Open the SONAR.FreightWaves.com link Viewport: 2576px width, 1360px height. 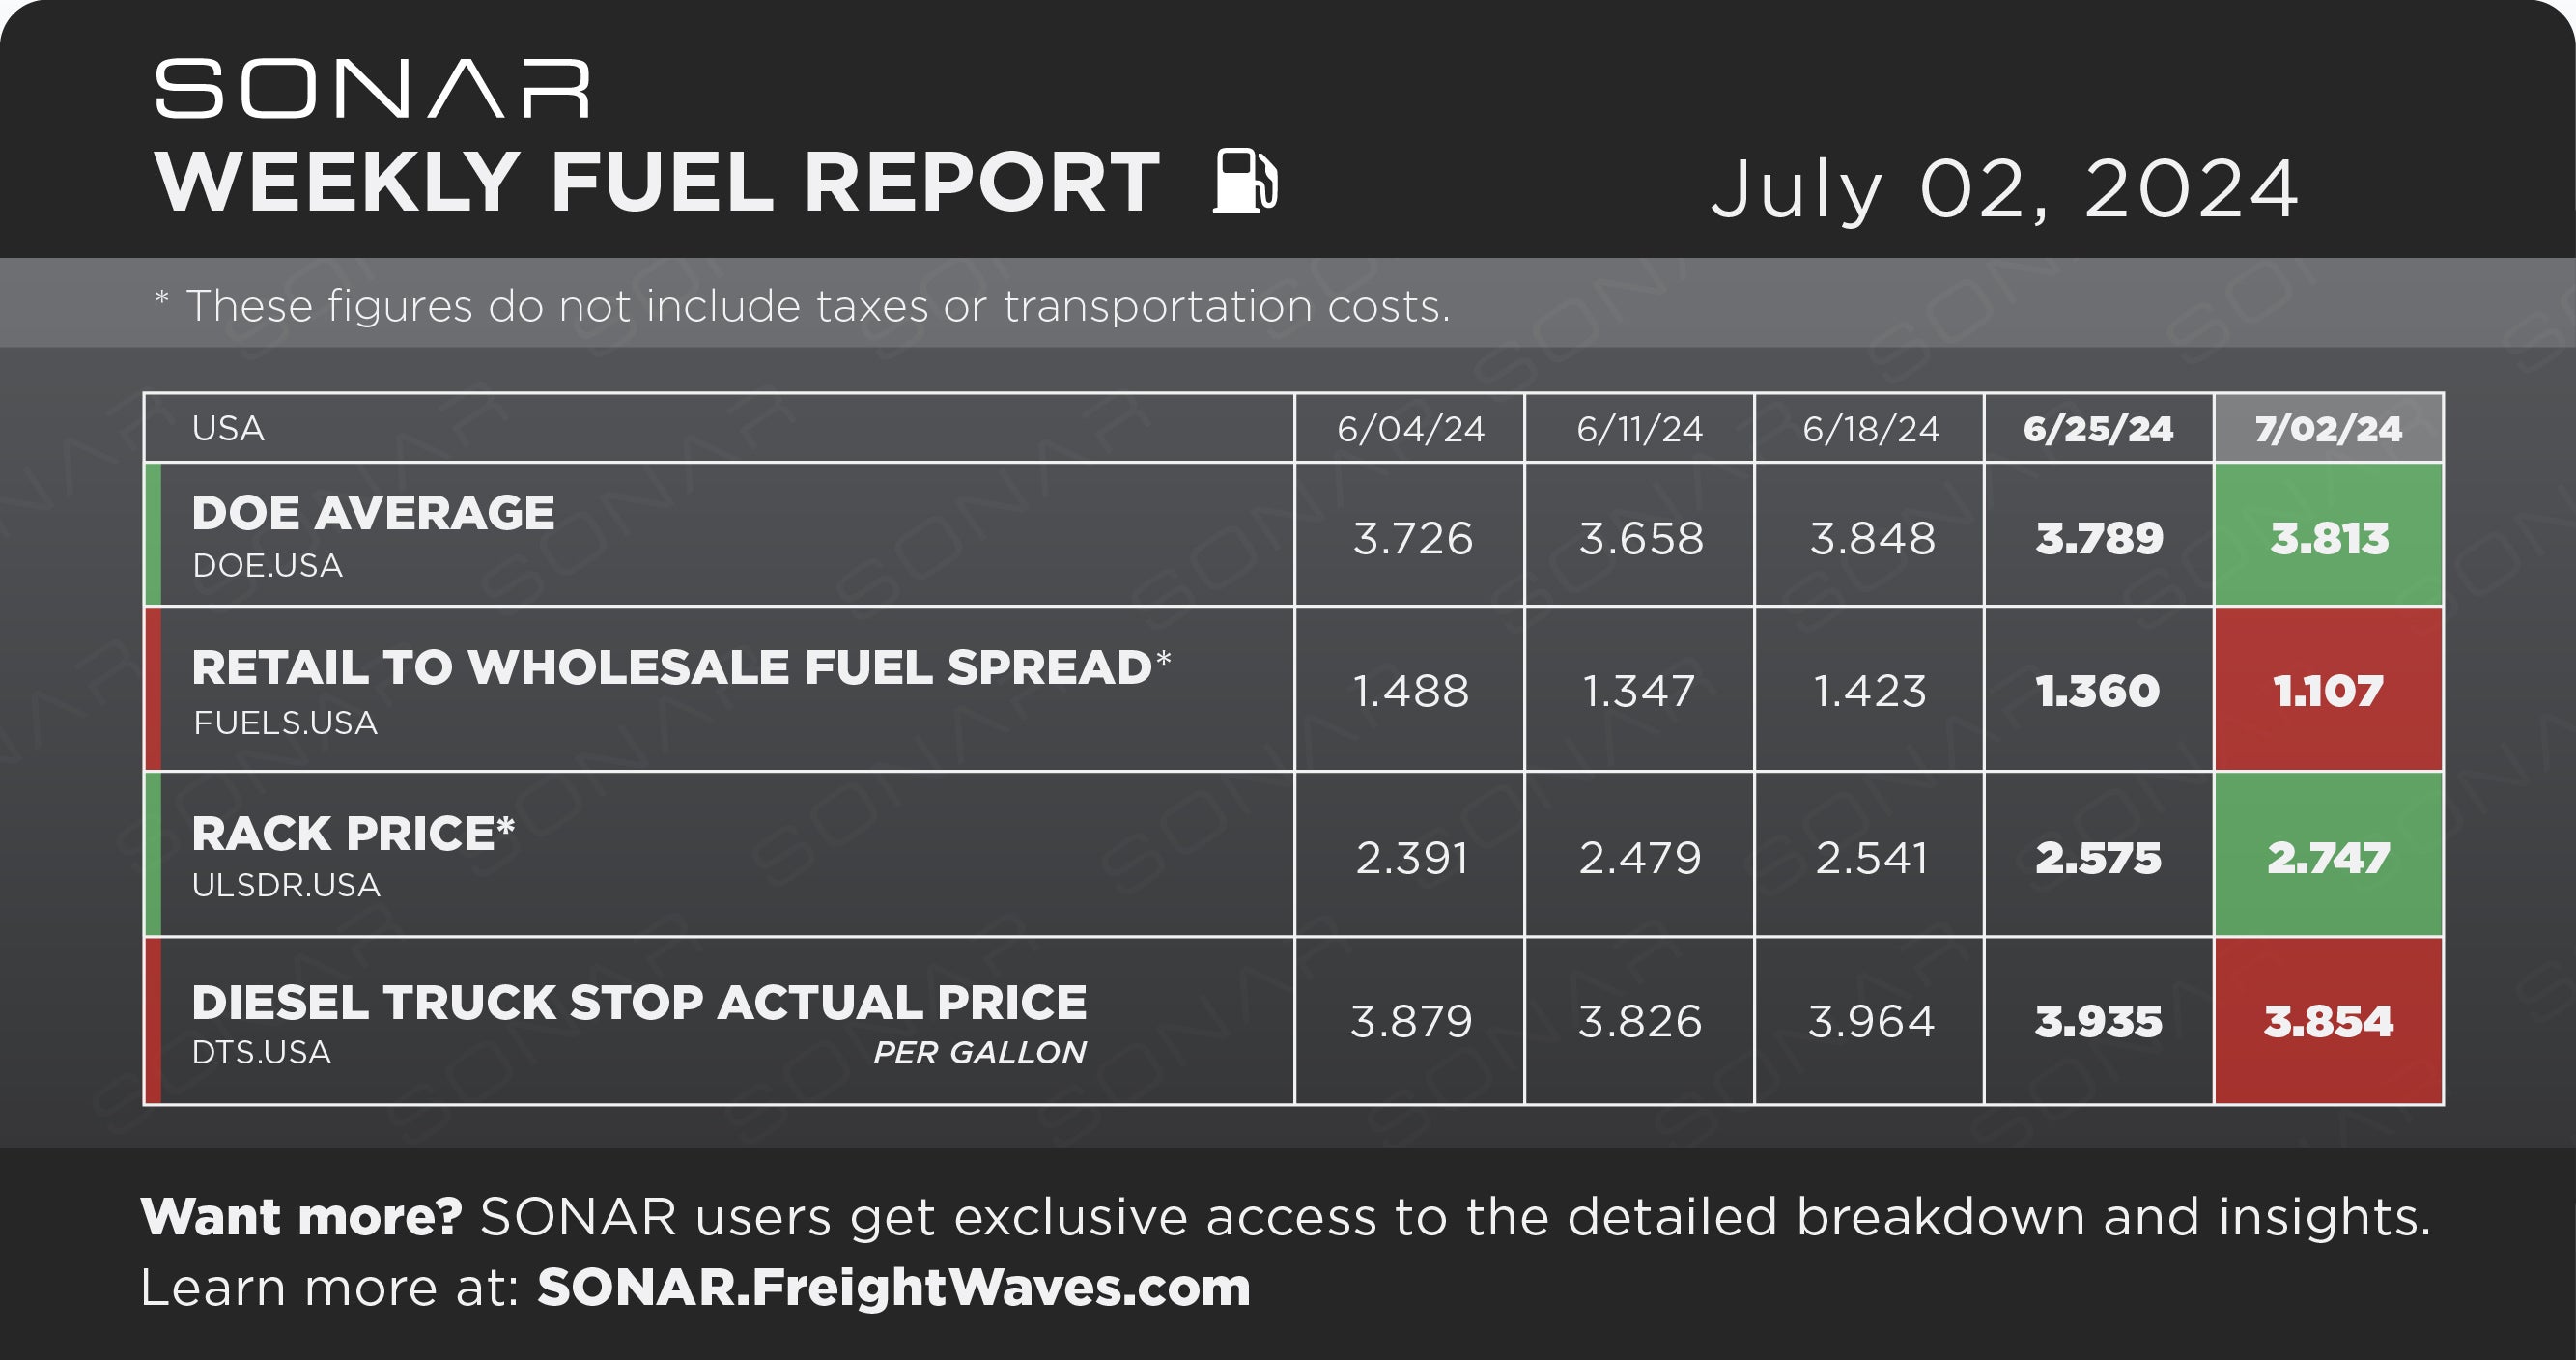pos(894,1287)
